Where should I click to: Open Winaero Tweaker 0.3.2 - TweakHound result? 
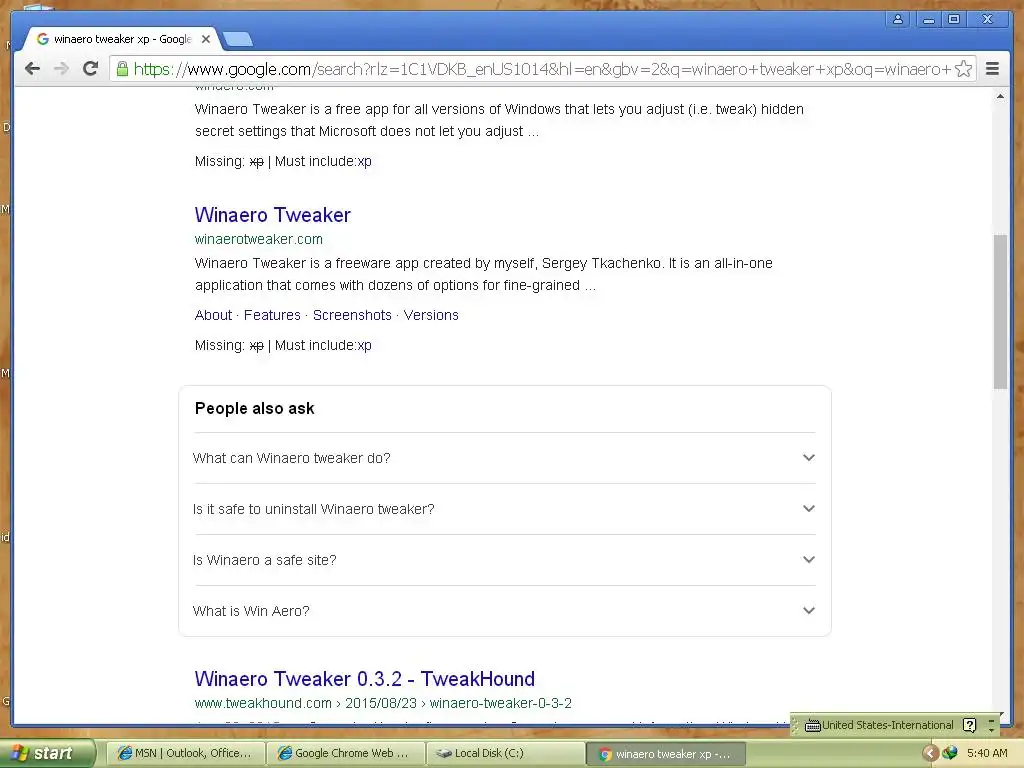pos(364,679)
